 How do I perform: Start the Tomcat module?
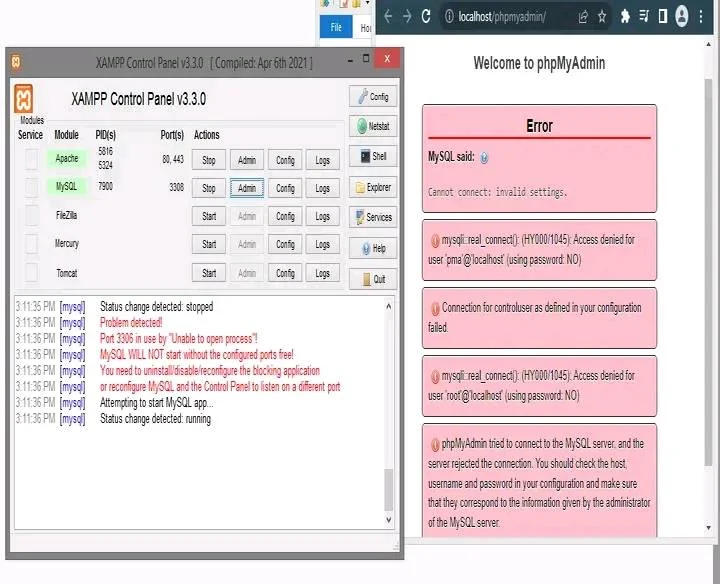coord(209,273)
